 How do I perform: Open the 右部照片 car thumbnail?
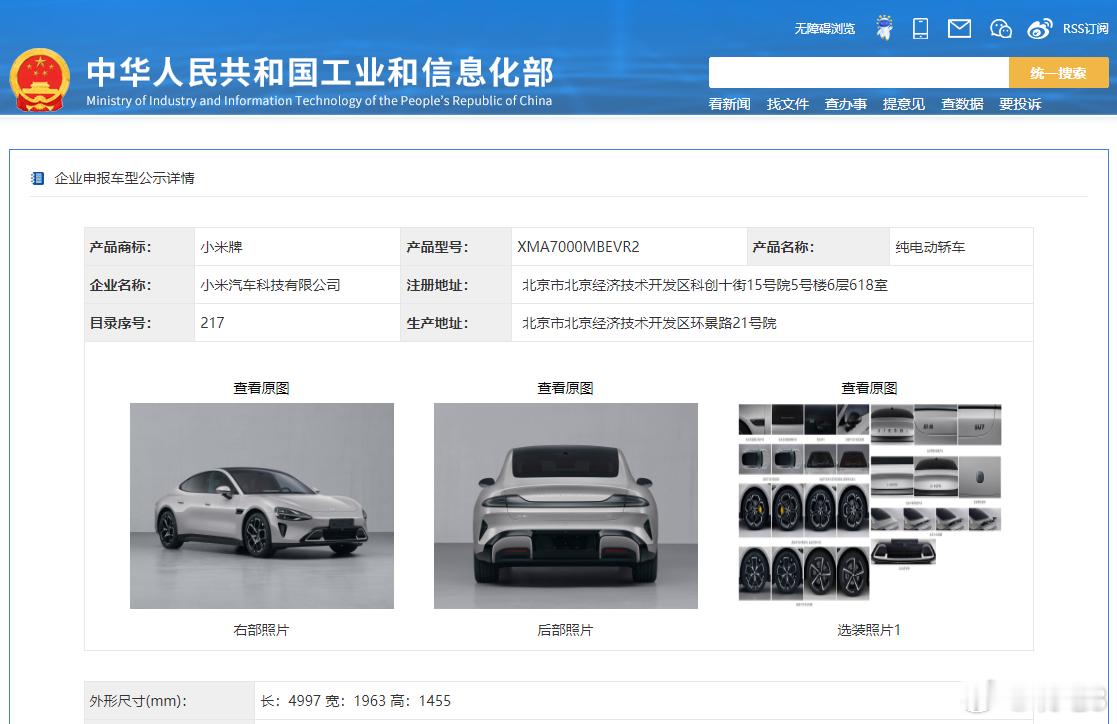tap(261, 506)
